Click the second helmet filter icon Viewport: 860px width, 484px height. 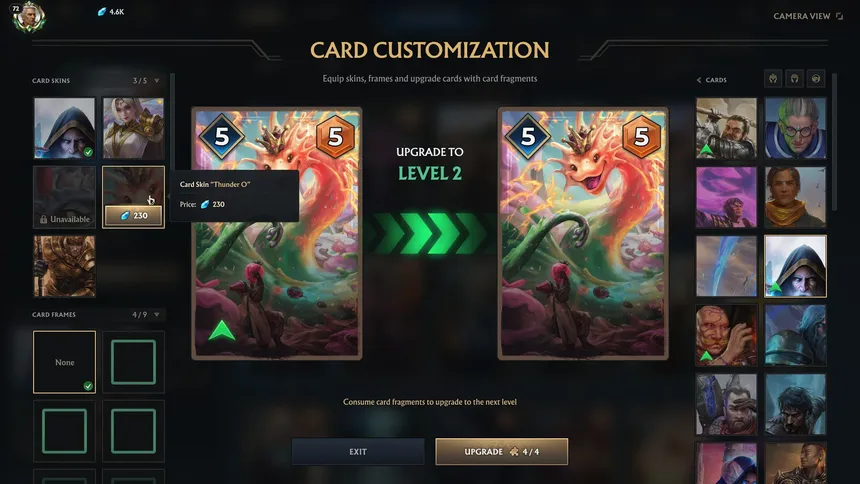click(794, 79)
